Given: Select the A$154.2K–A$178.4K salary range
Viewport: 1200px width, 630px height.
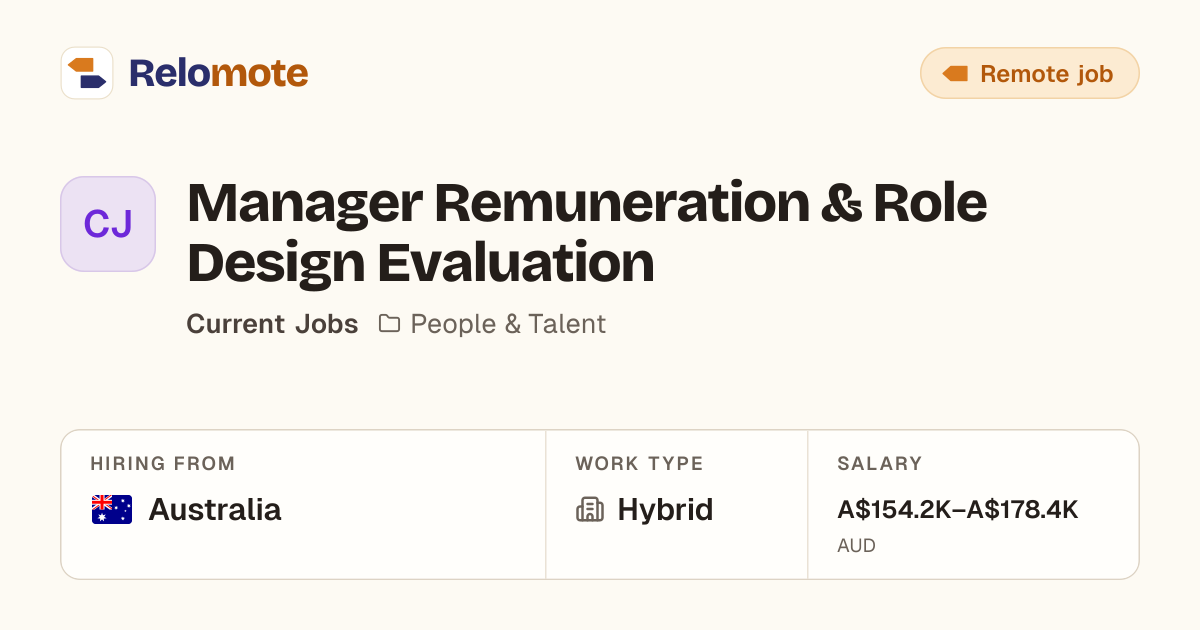Looking at the screenshot, I should [x=958, y=510].
